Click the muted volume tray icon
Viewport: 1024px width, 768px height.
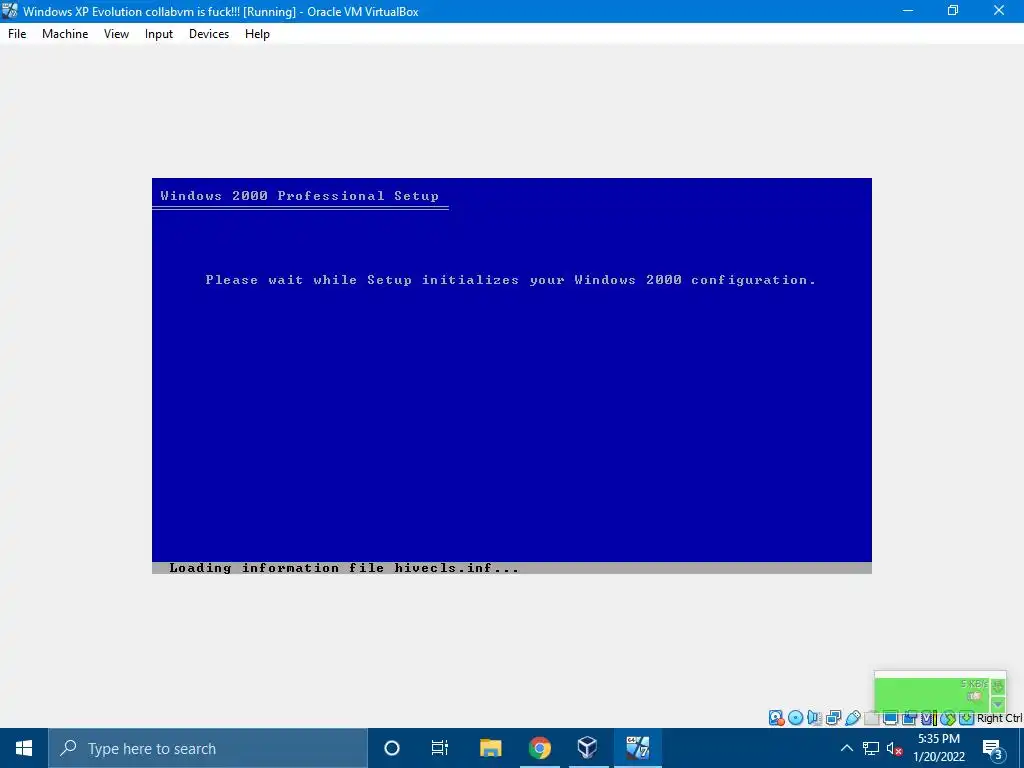click(x=895, y=748)
